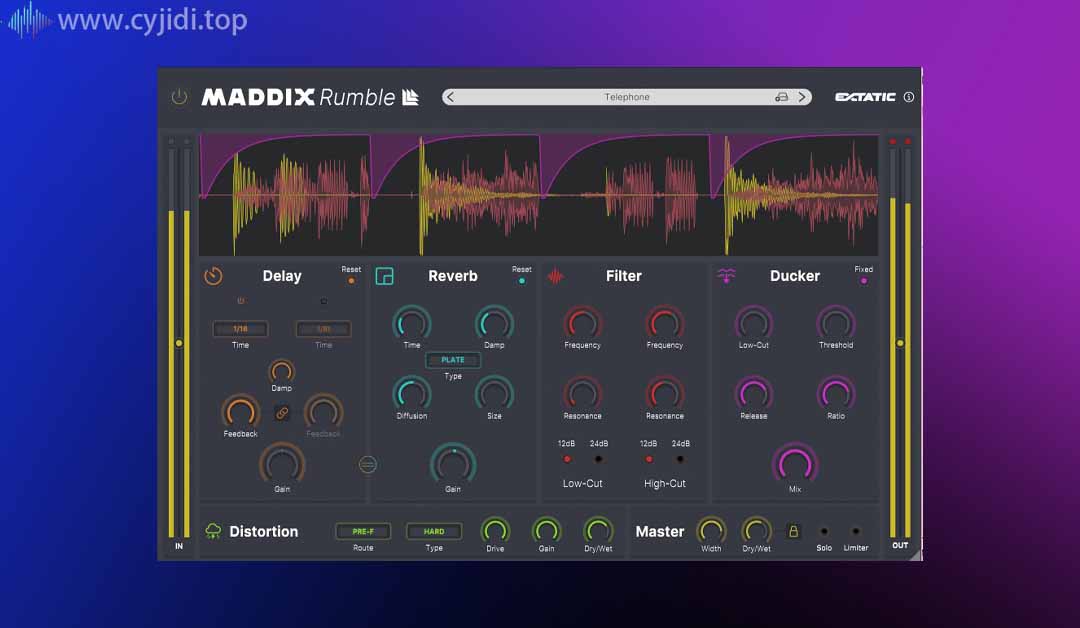Open the info icon next to Extatic
Screen dimensions: 1080x628
point(908,97)
